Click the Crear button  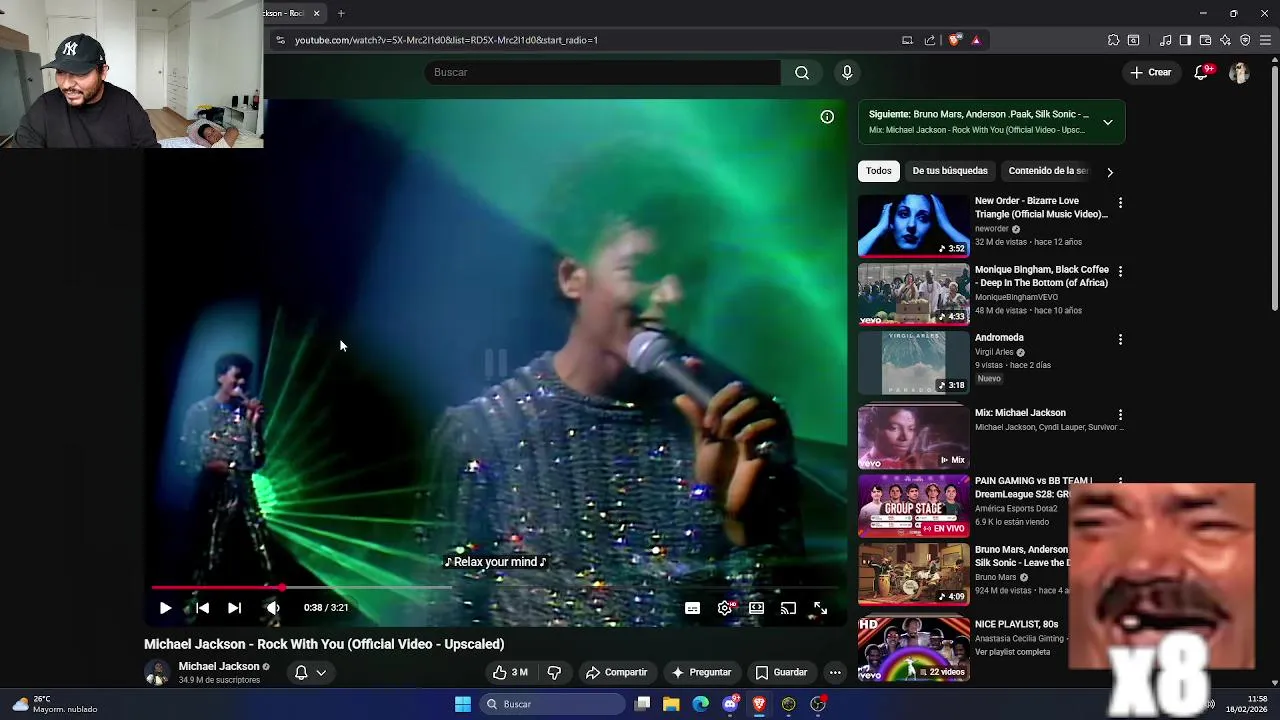pyautogui.click(x=1150, y=72)
